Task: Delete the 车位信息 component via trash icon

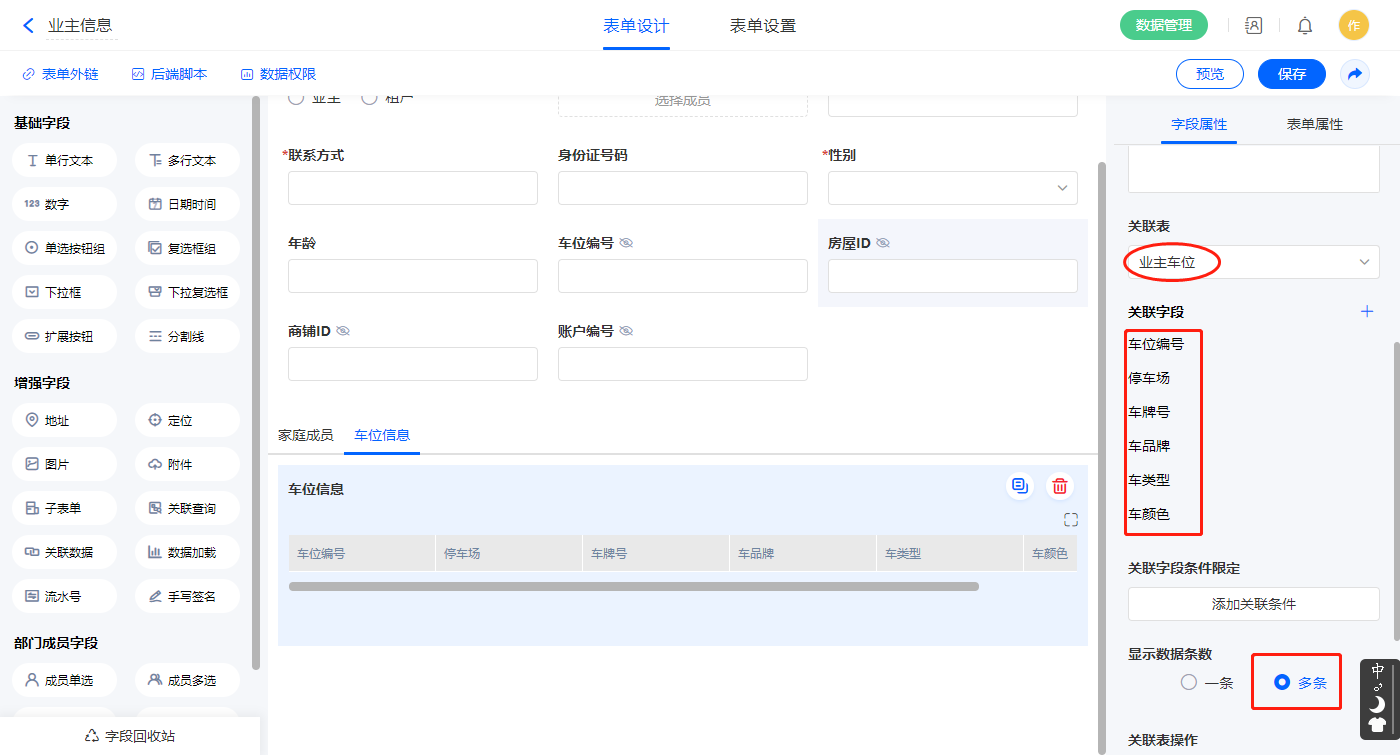Action: point(1060,487)
